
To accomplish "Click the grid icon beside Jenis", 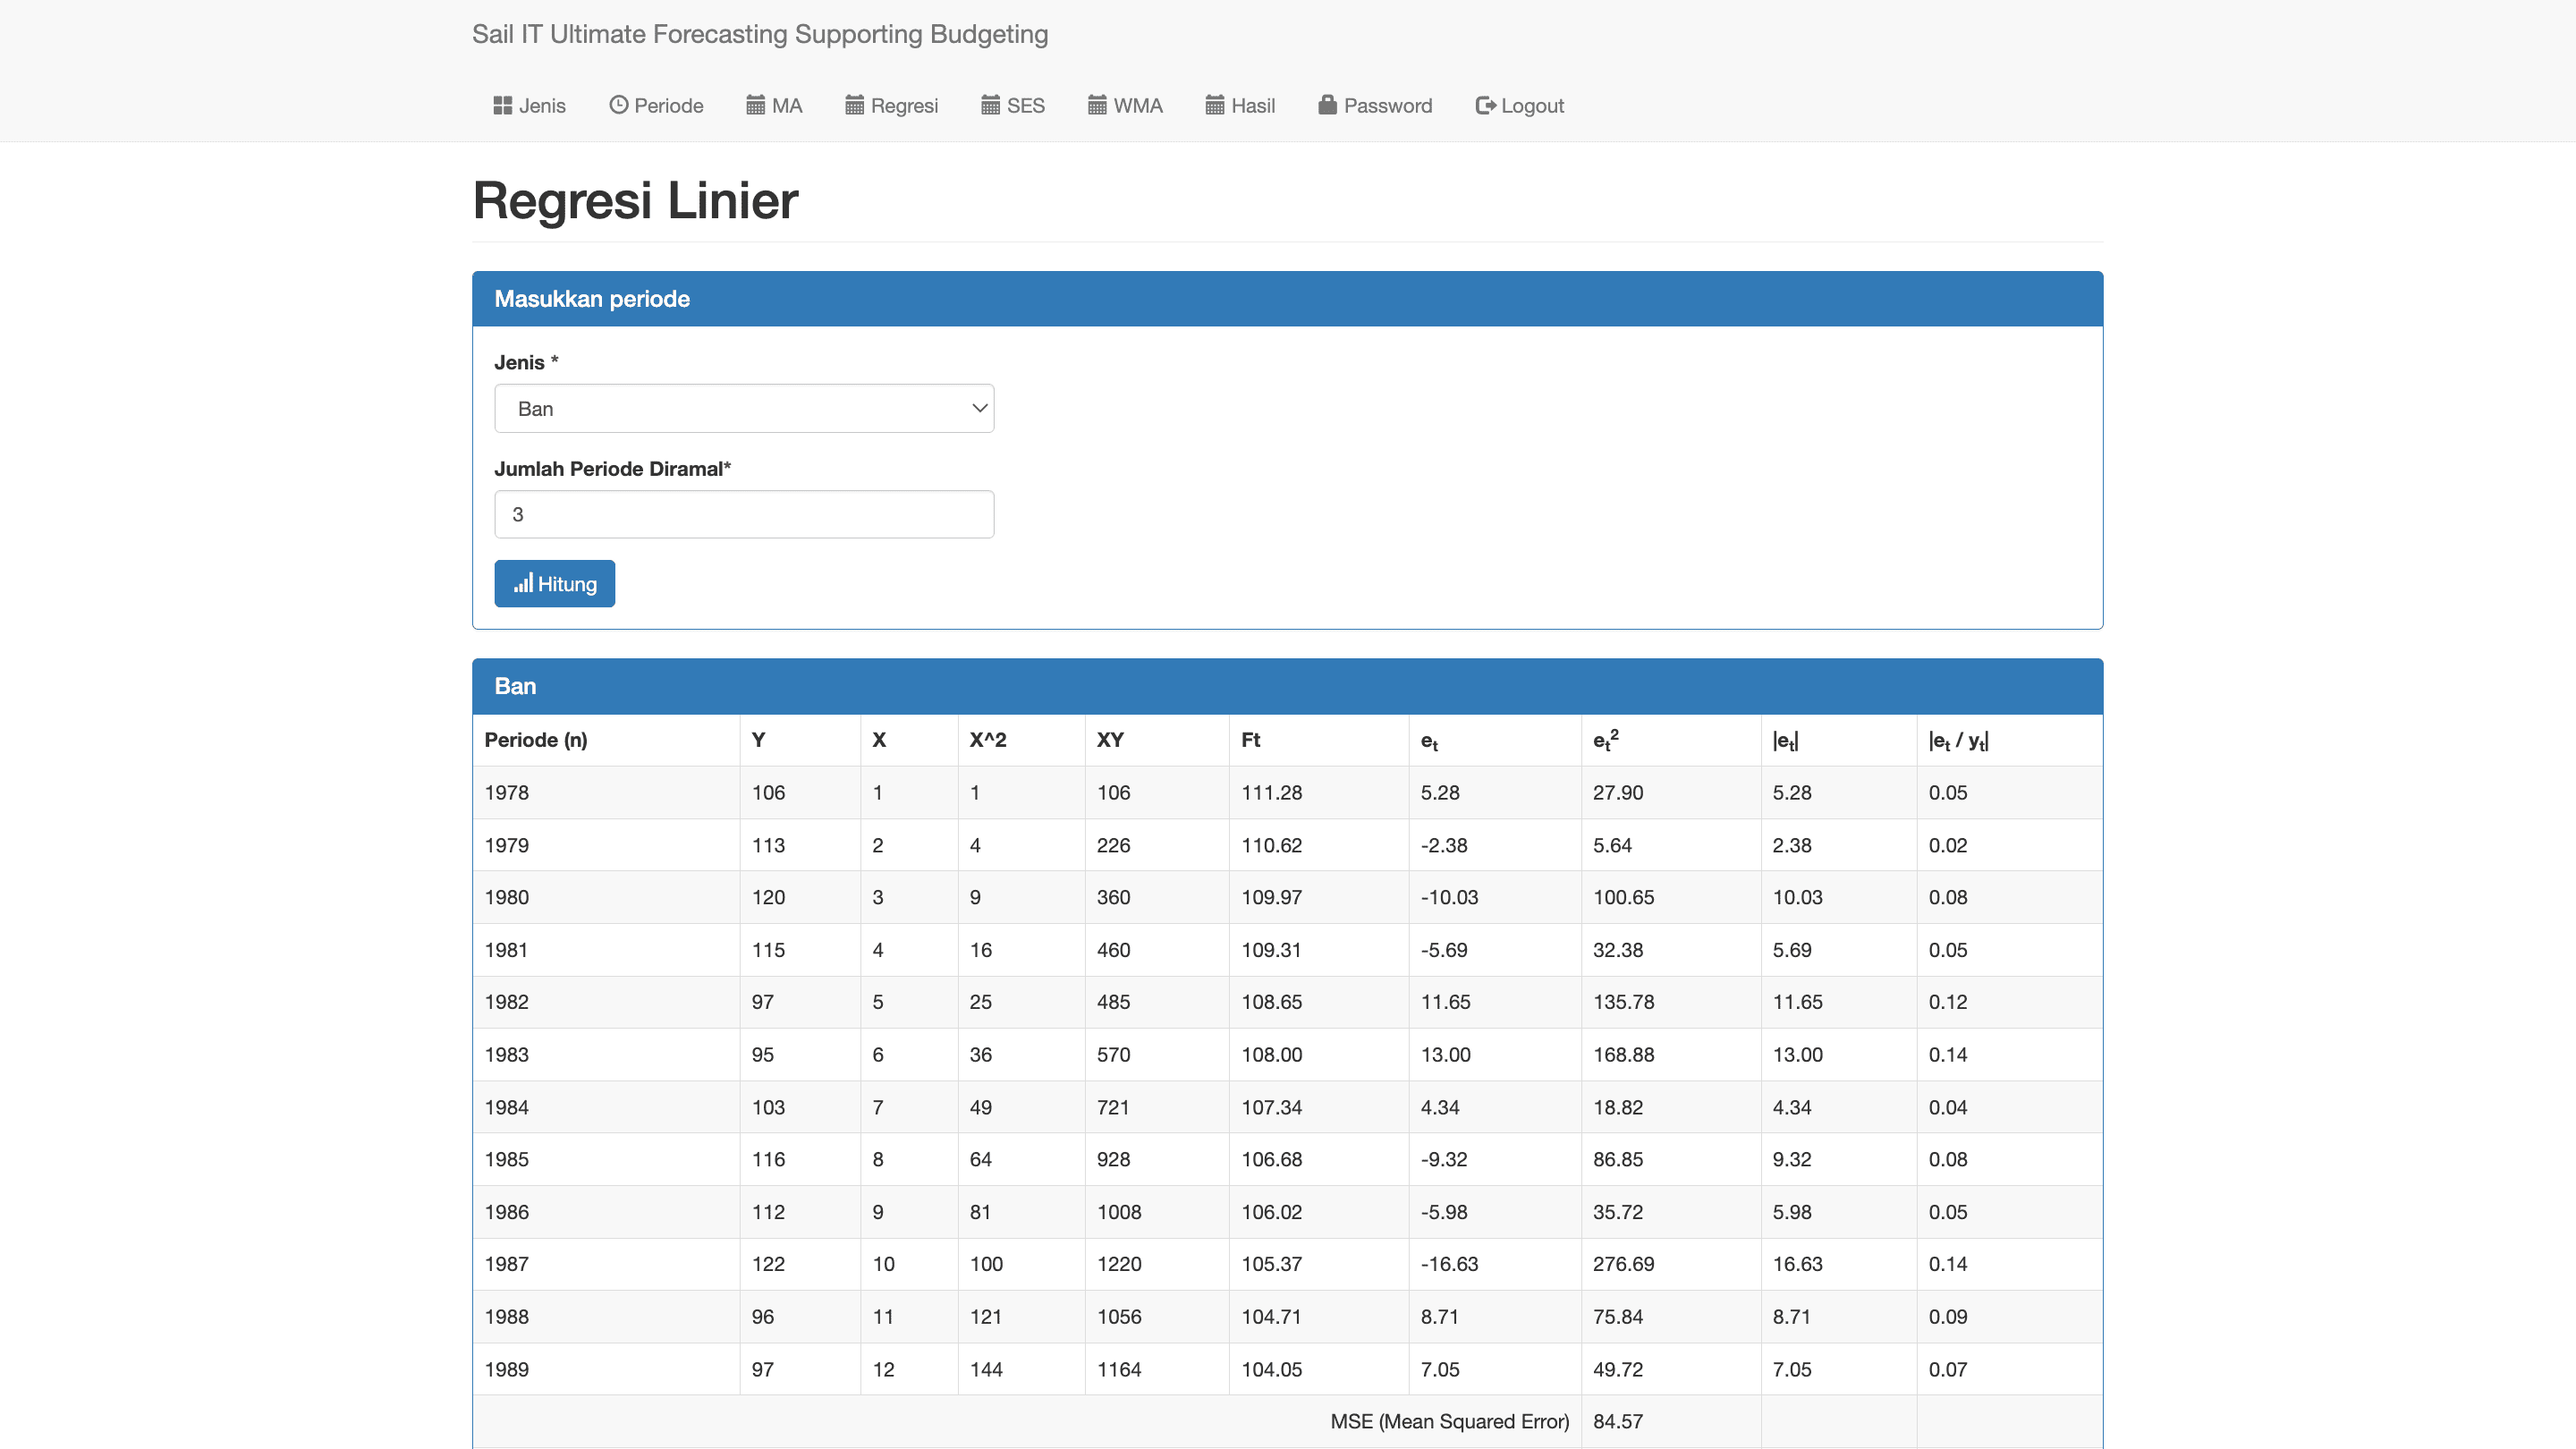I will pyautogui.click(x=502, y=105).
